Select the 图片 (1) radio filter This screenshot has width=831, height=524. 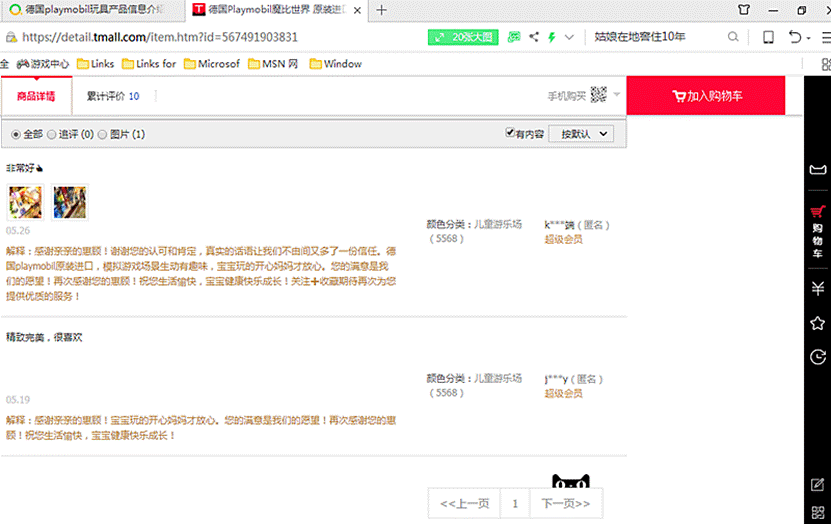[102, 134]
